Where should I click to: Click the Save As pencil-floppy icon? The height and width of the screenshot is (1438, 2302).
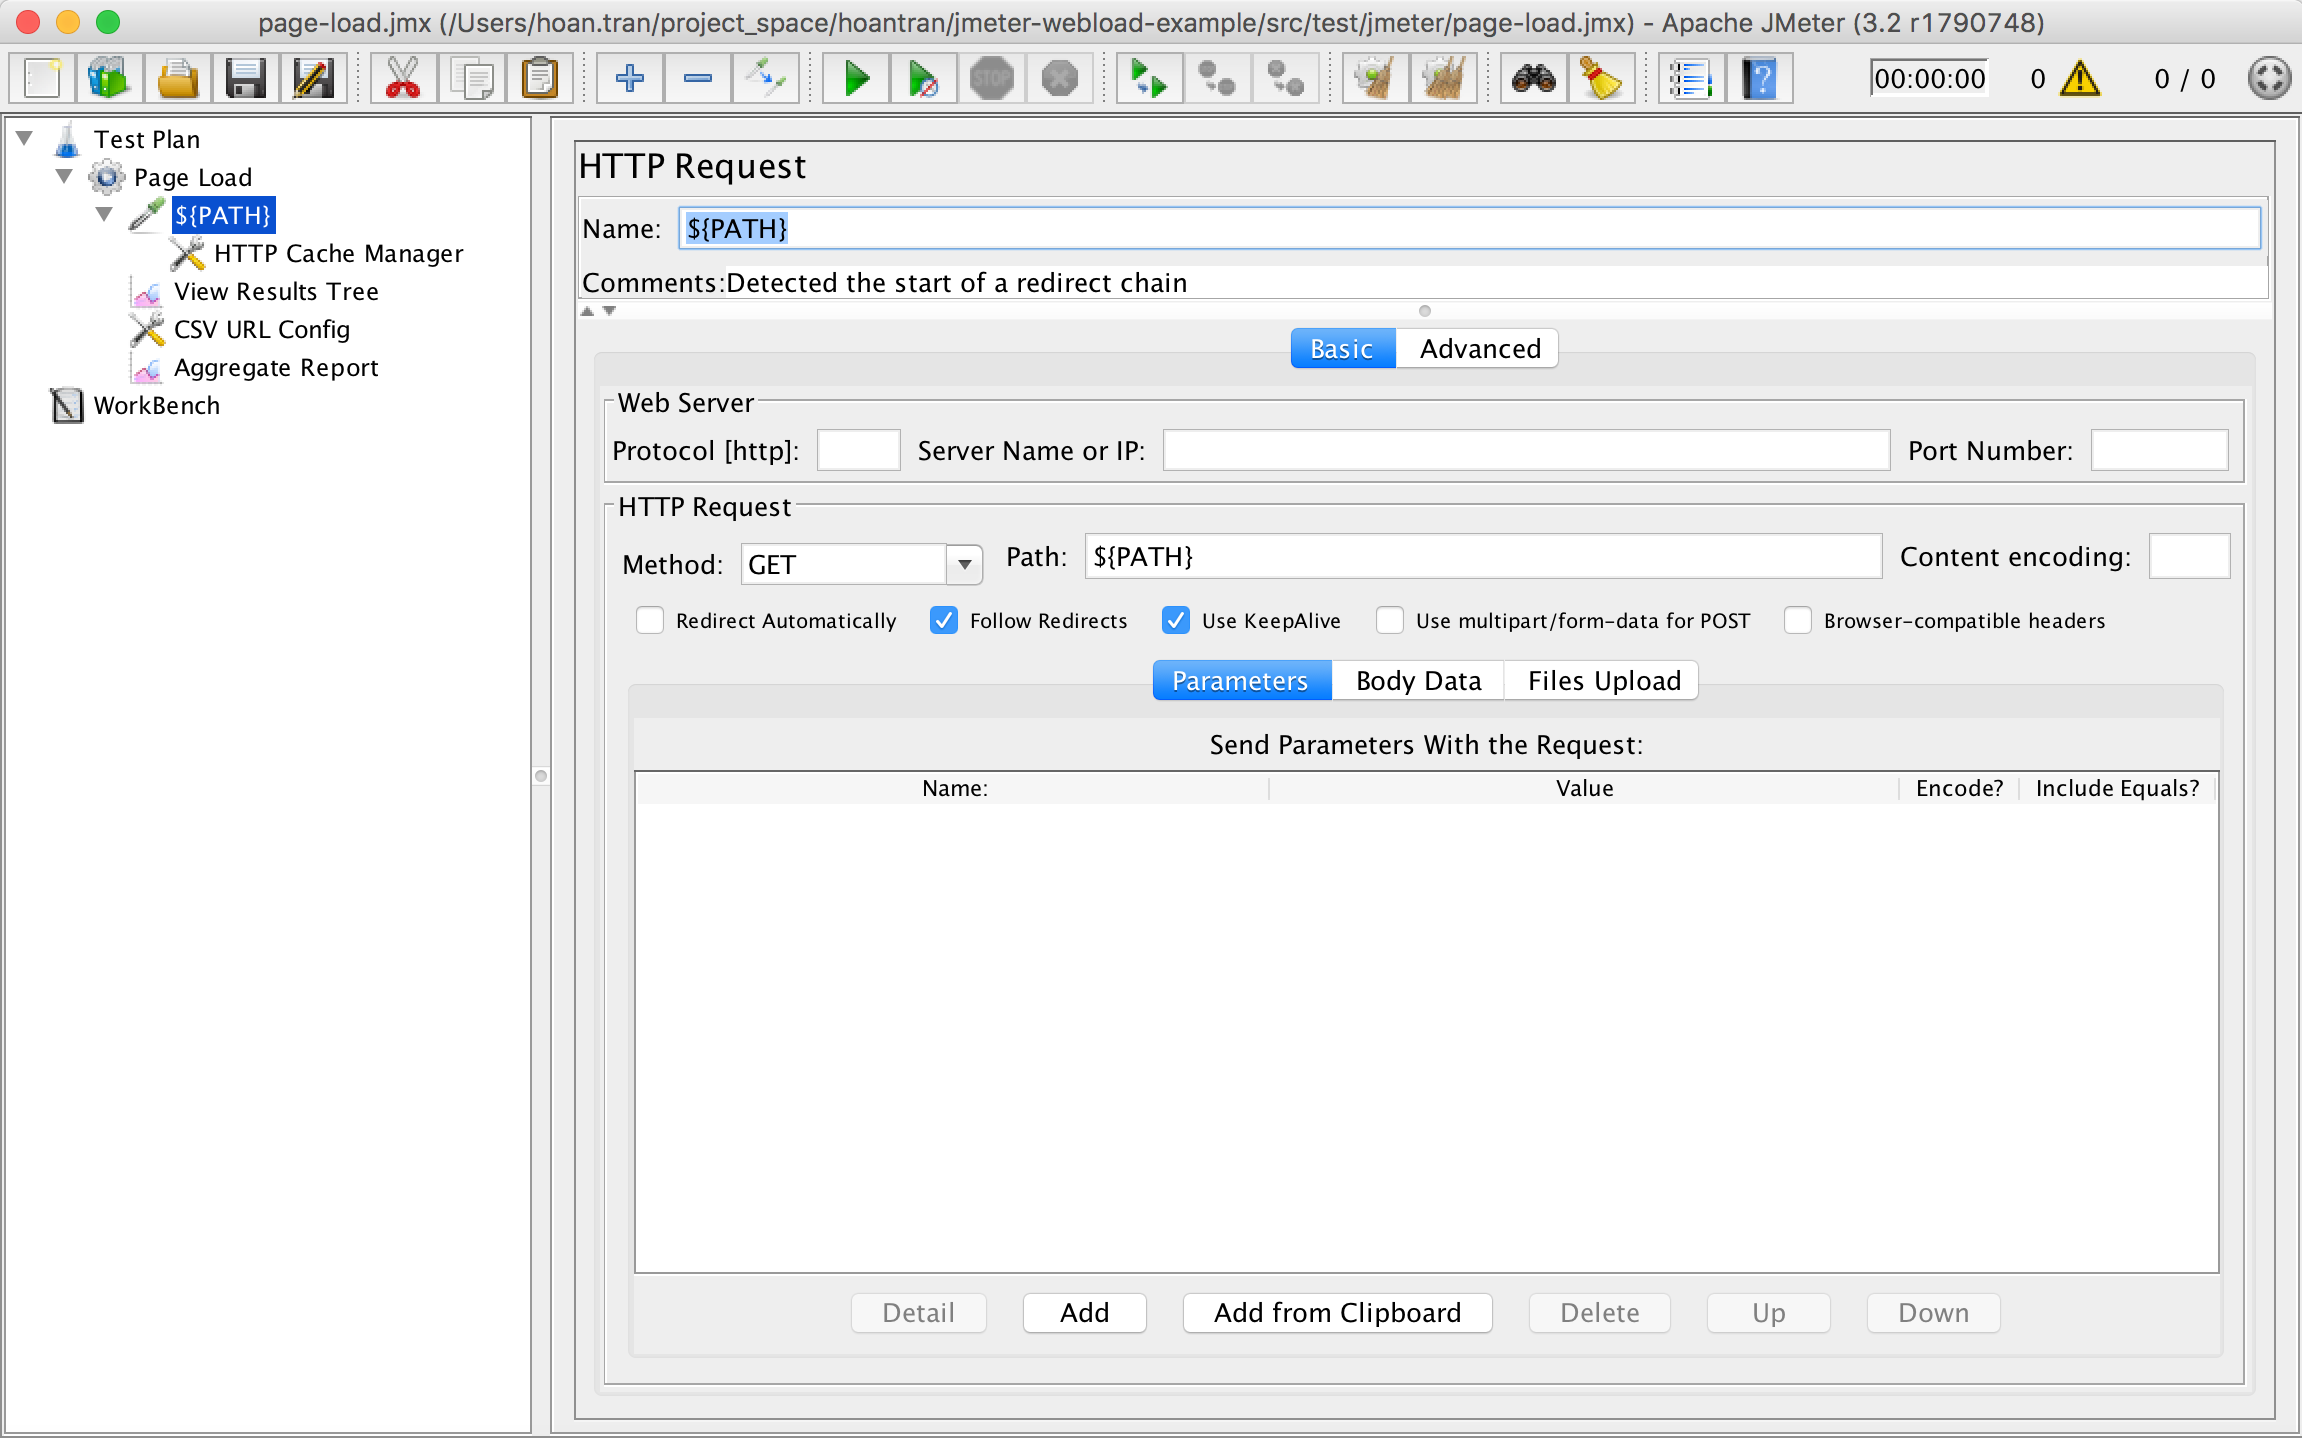tap(313, 78)
